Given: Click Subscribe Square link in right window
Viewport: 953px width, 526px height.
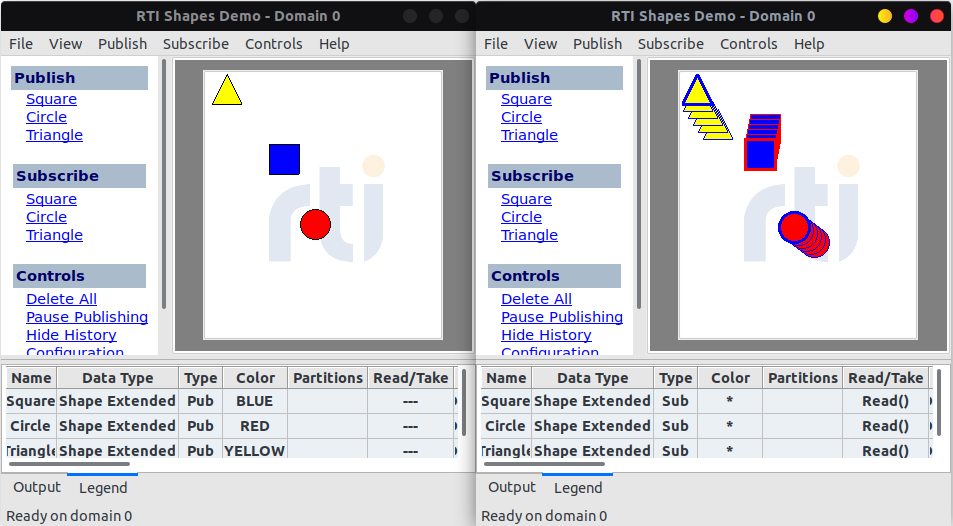Looking at the screenshot, I should (x=526, y=199).
